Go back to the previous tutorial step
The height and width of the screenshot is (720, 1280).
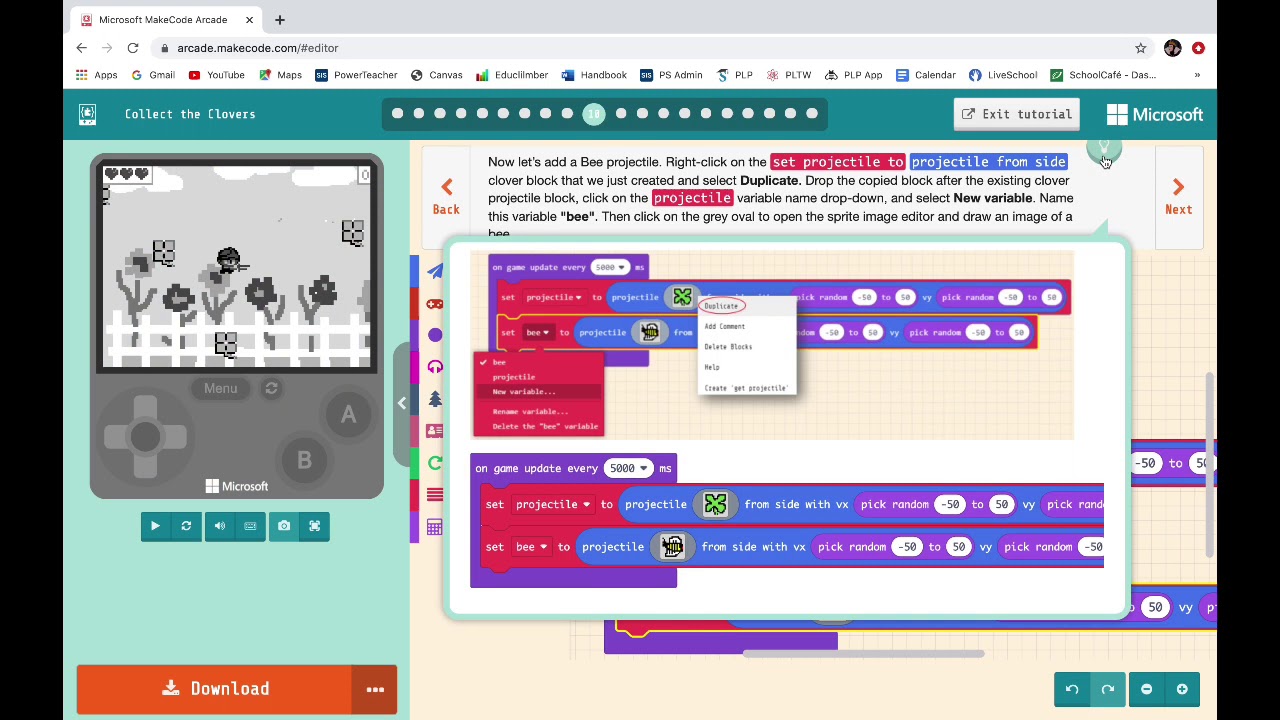[x=446, y=196]
